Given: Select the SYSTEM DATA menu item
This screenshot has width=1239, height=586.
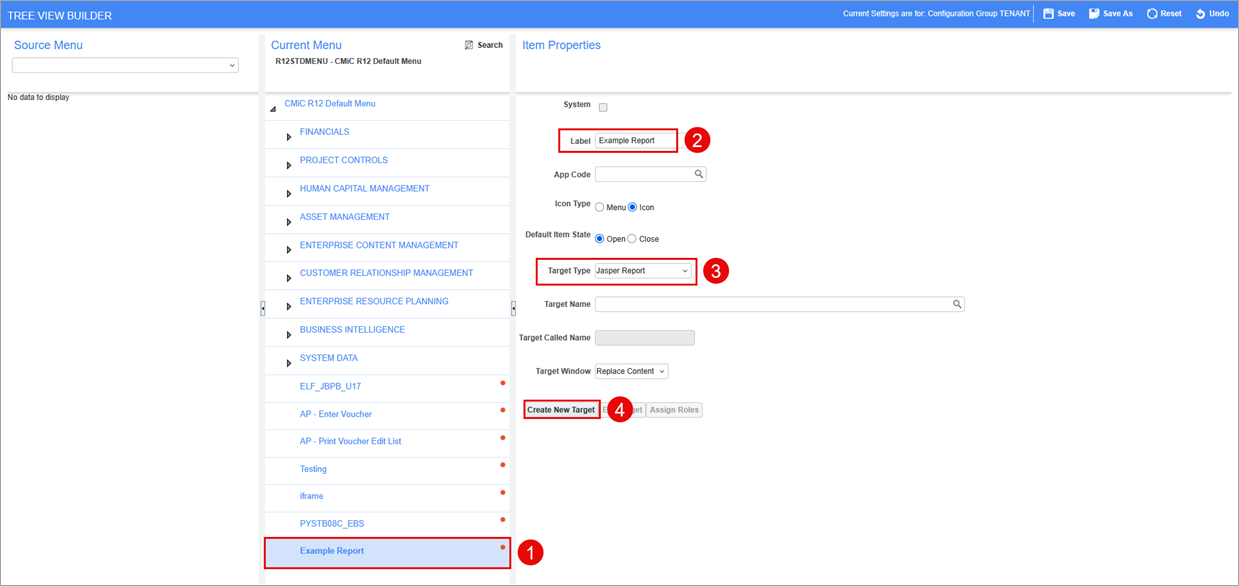Looking at the screenshot, I should [x=328, y=358].
